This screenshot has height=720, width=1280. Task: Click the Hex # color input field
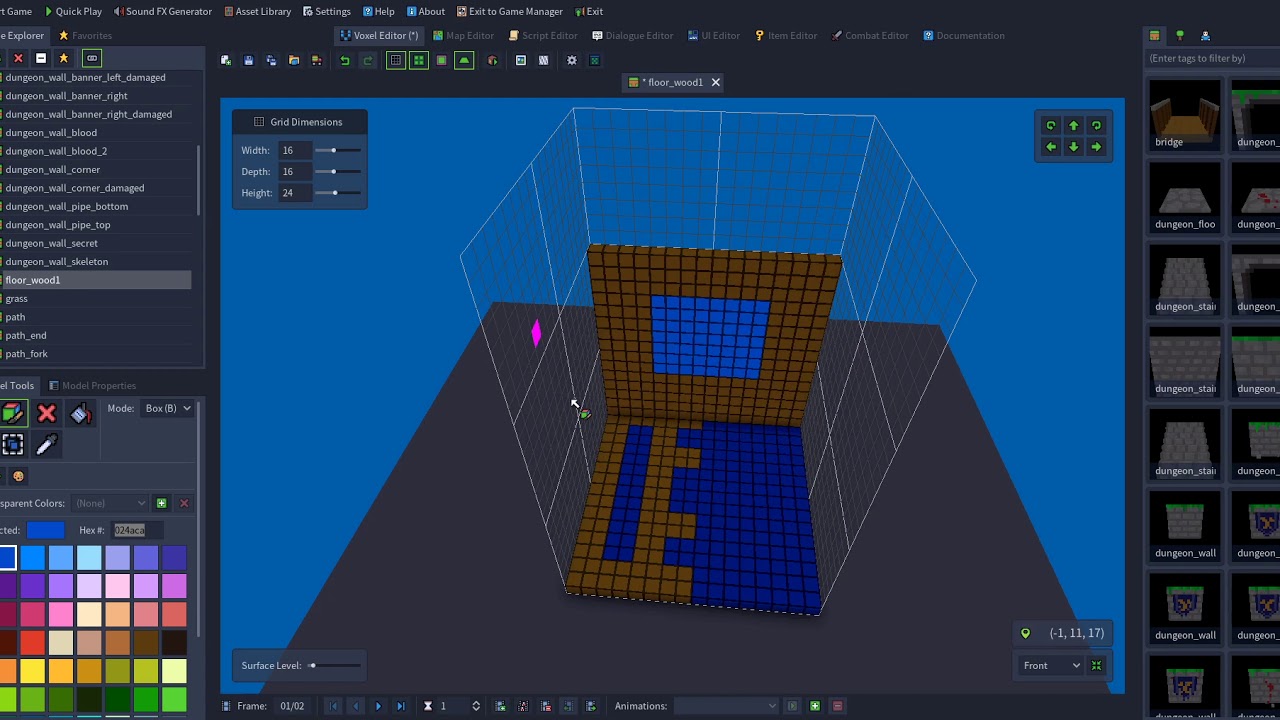click(137, 530)
